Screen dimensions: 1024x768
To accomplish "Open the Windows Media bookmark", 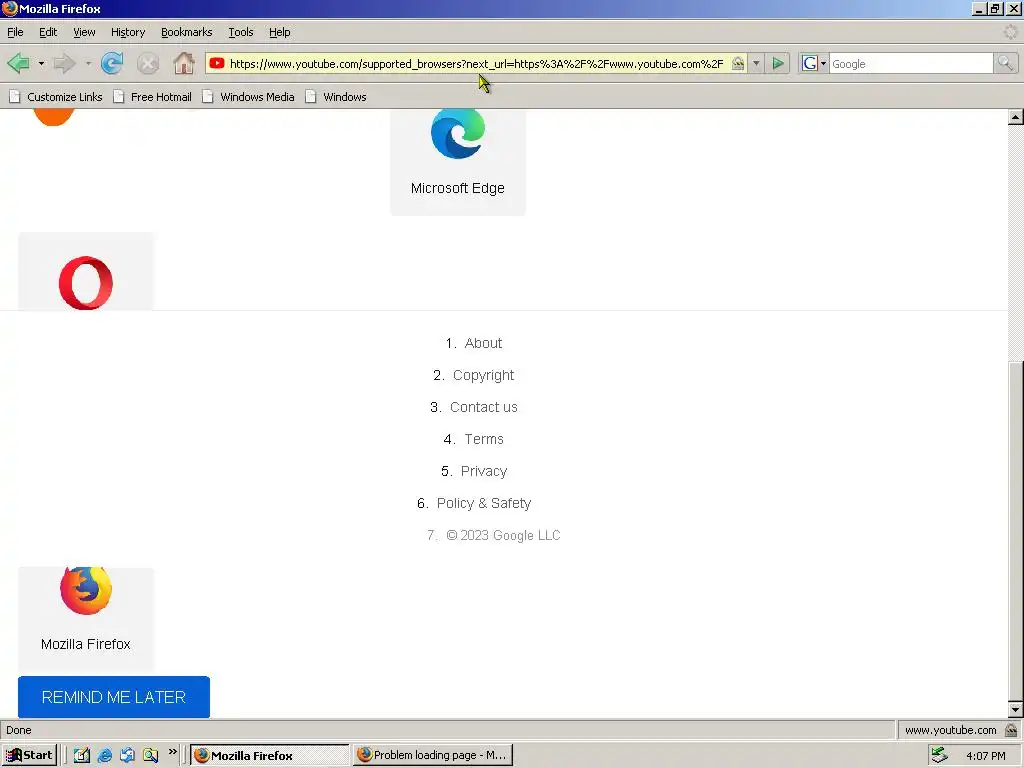I will (248, 97).
